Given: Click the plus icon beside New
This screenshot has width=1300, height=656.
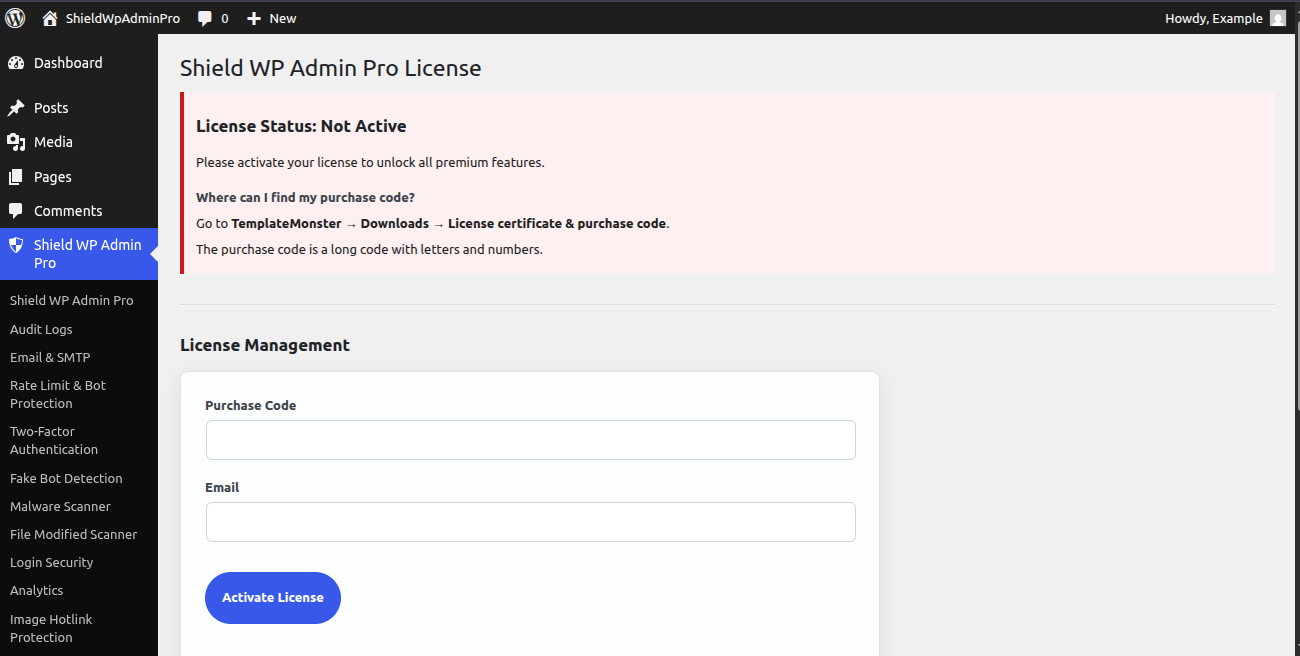Looking at the screenshot, I should (254, 18).
